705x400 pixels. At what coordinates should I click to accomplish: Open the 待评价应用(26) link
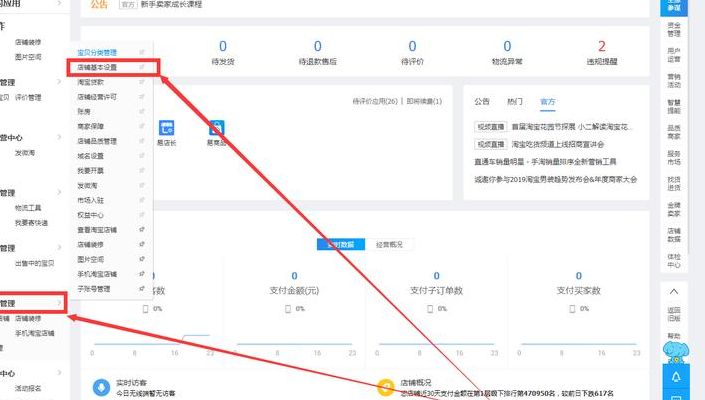pyautogui.click(x=375, y=101)
